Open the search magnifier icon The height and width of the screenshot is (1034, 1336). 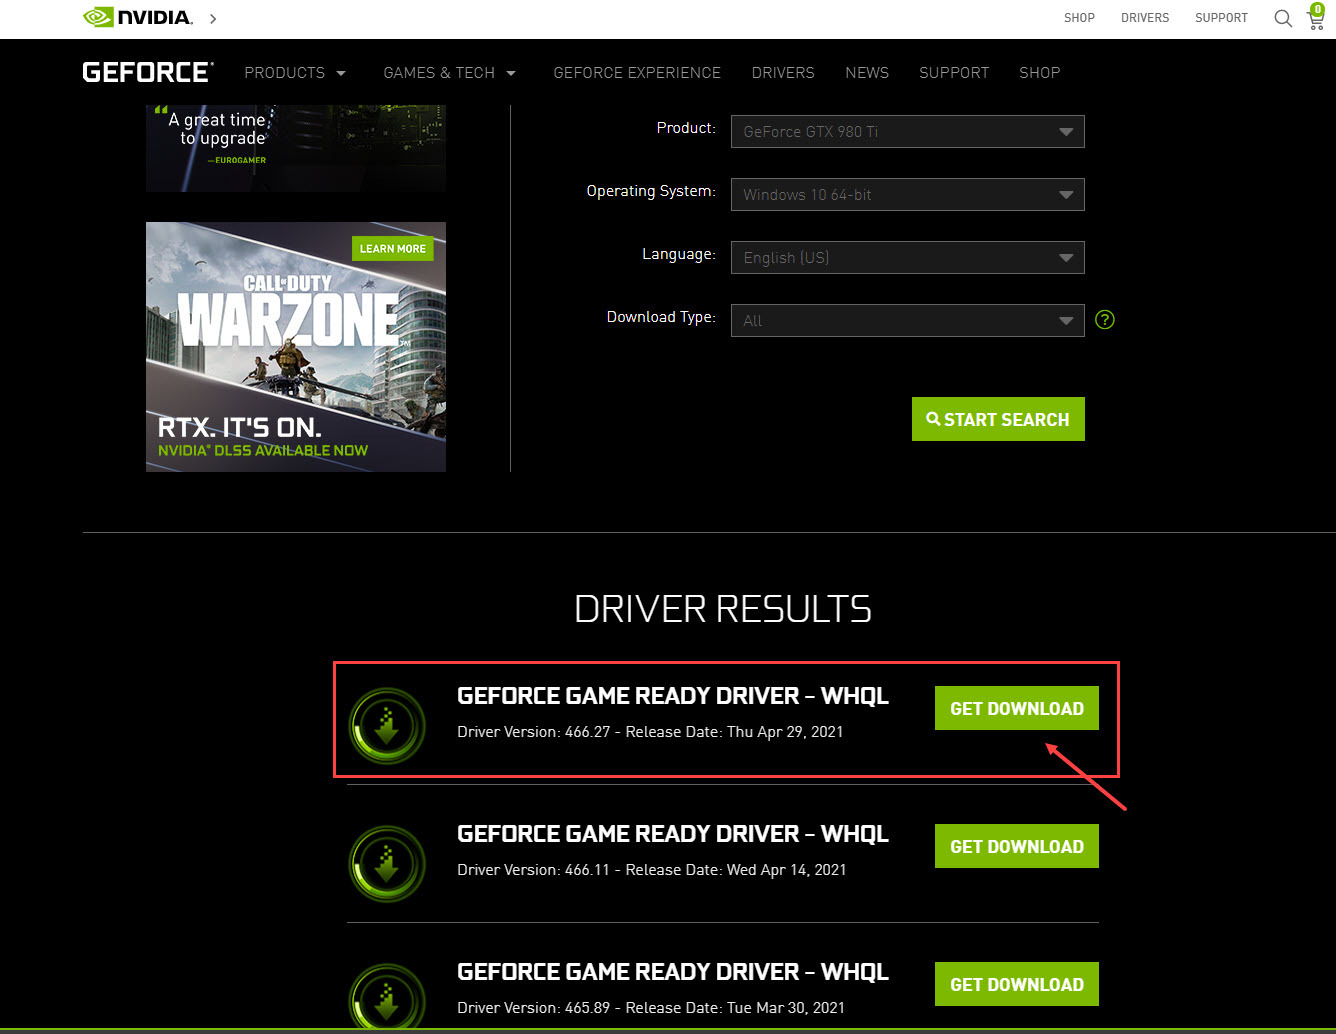pyautogui.click(x=1283, y=18)
